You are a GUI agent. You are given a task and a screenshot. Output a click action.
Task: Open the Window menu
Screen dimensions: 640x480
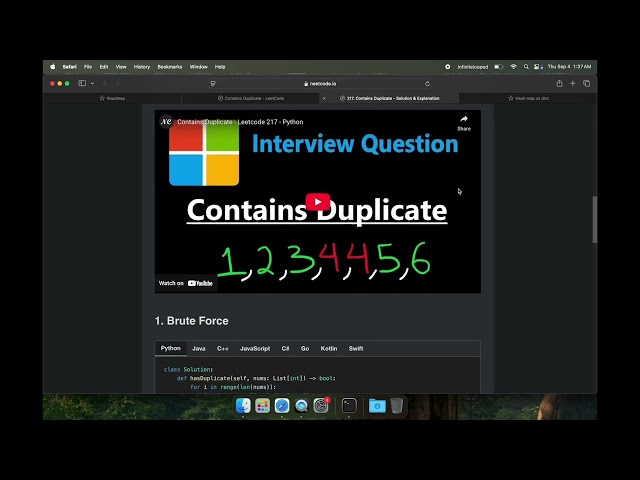(x=199, y=67)
